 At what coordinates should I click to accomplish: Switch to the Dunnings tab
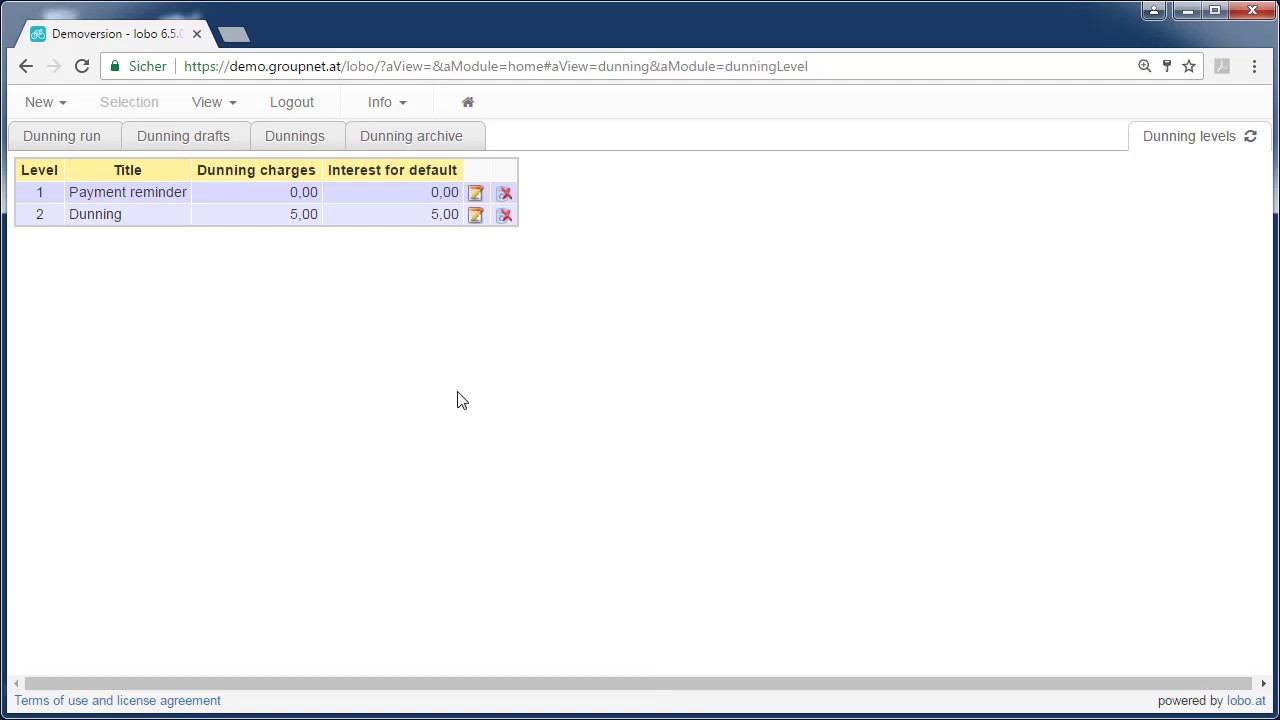point(295,136)
